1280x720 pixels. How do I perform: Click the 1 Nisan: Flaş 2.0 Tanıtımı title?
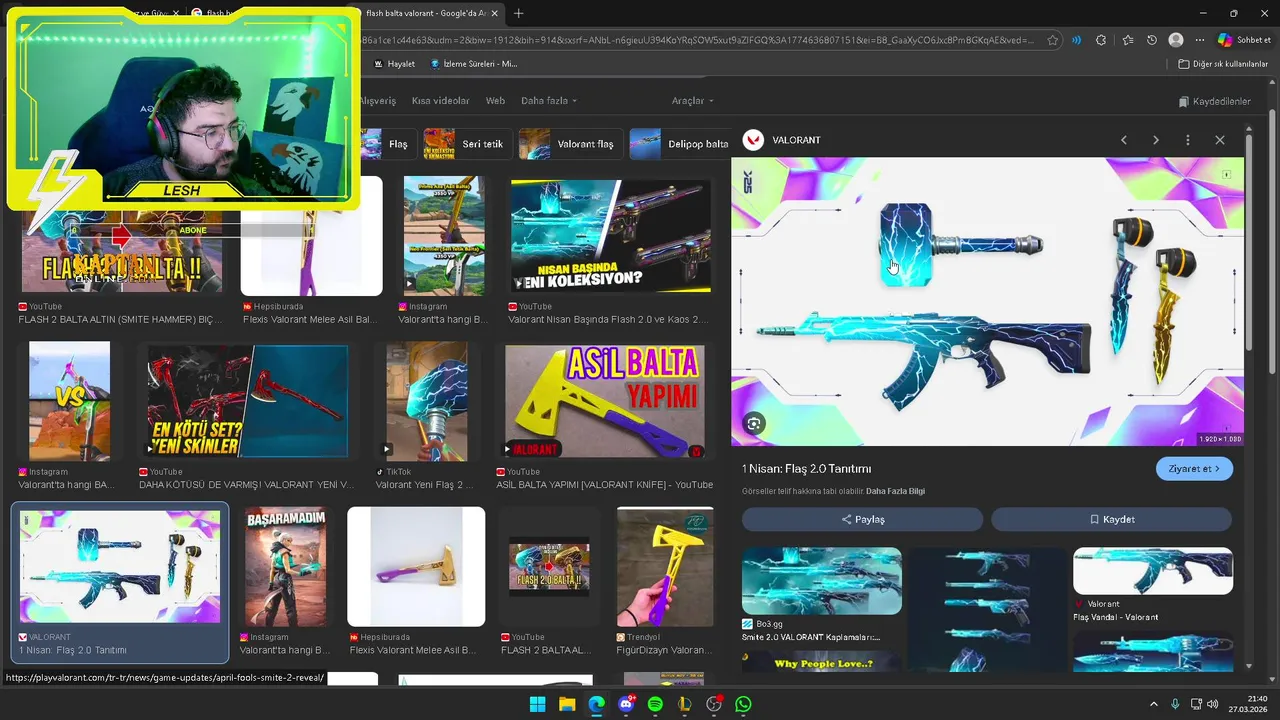click(806, 468)
